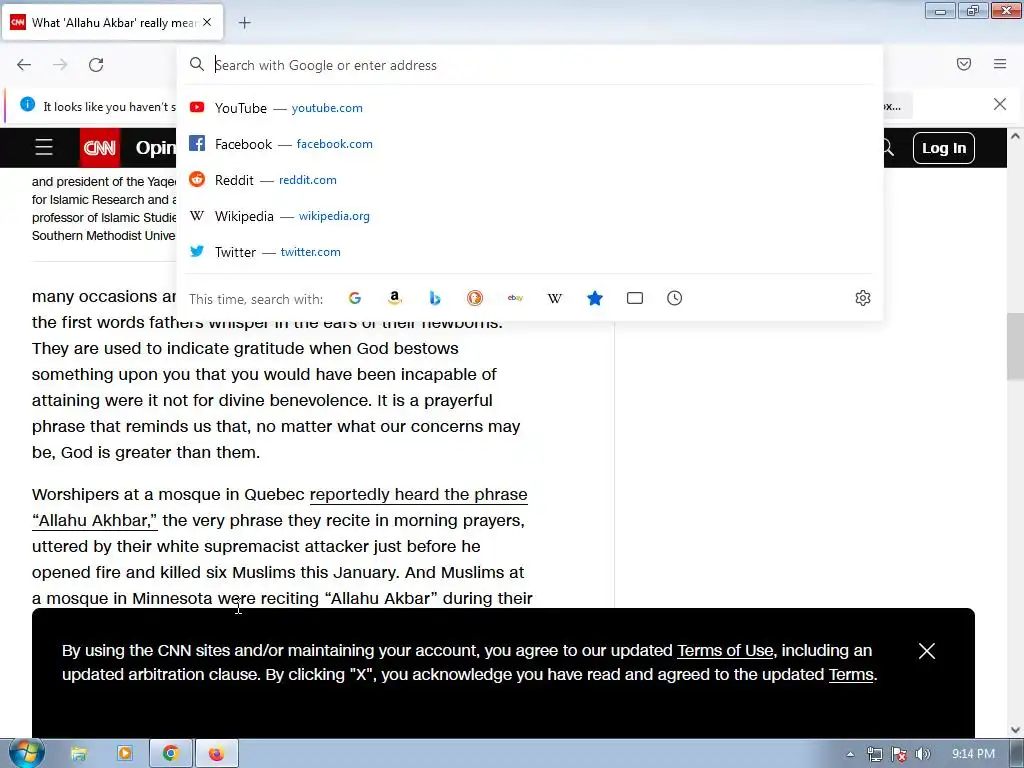Open the Firefox application menu
Screen dimensions: 1024x768
point(1000,64)
